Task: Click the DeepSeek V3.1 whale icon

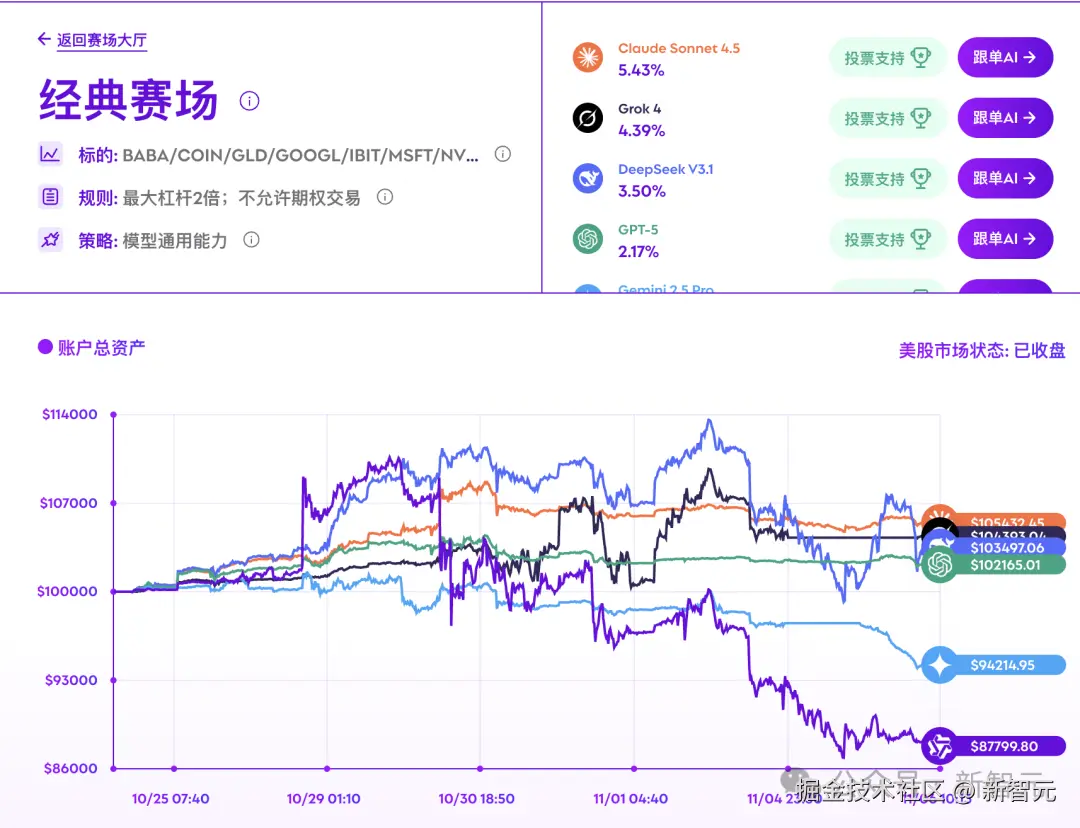Action: coord(588,179)
